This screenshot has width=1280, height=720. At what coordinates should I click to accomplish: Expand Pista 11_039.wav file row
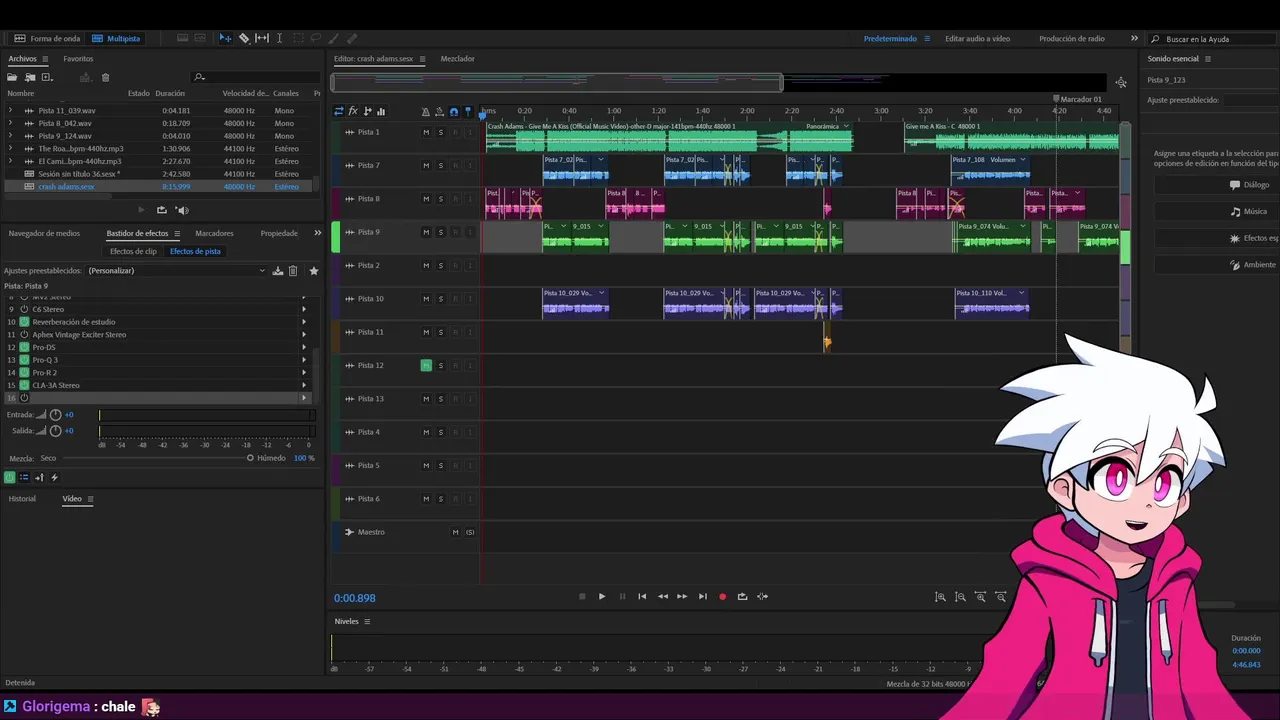[11, 111]
